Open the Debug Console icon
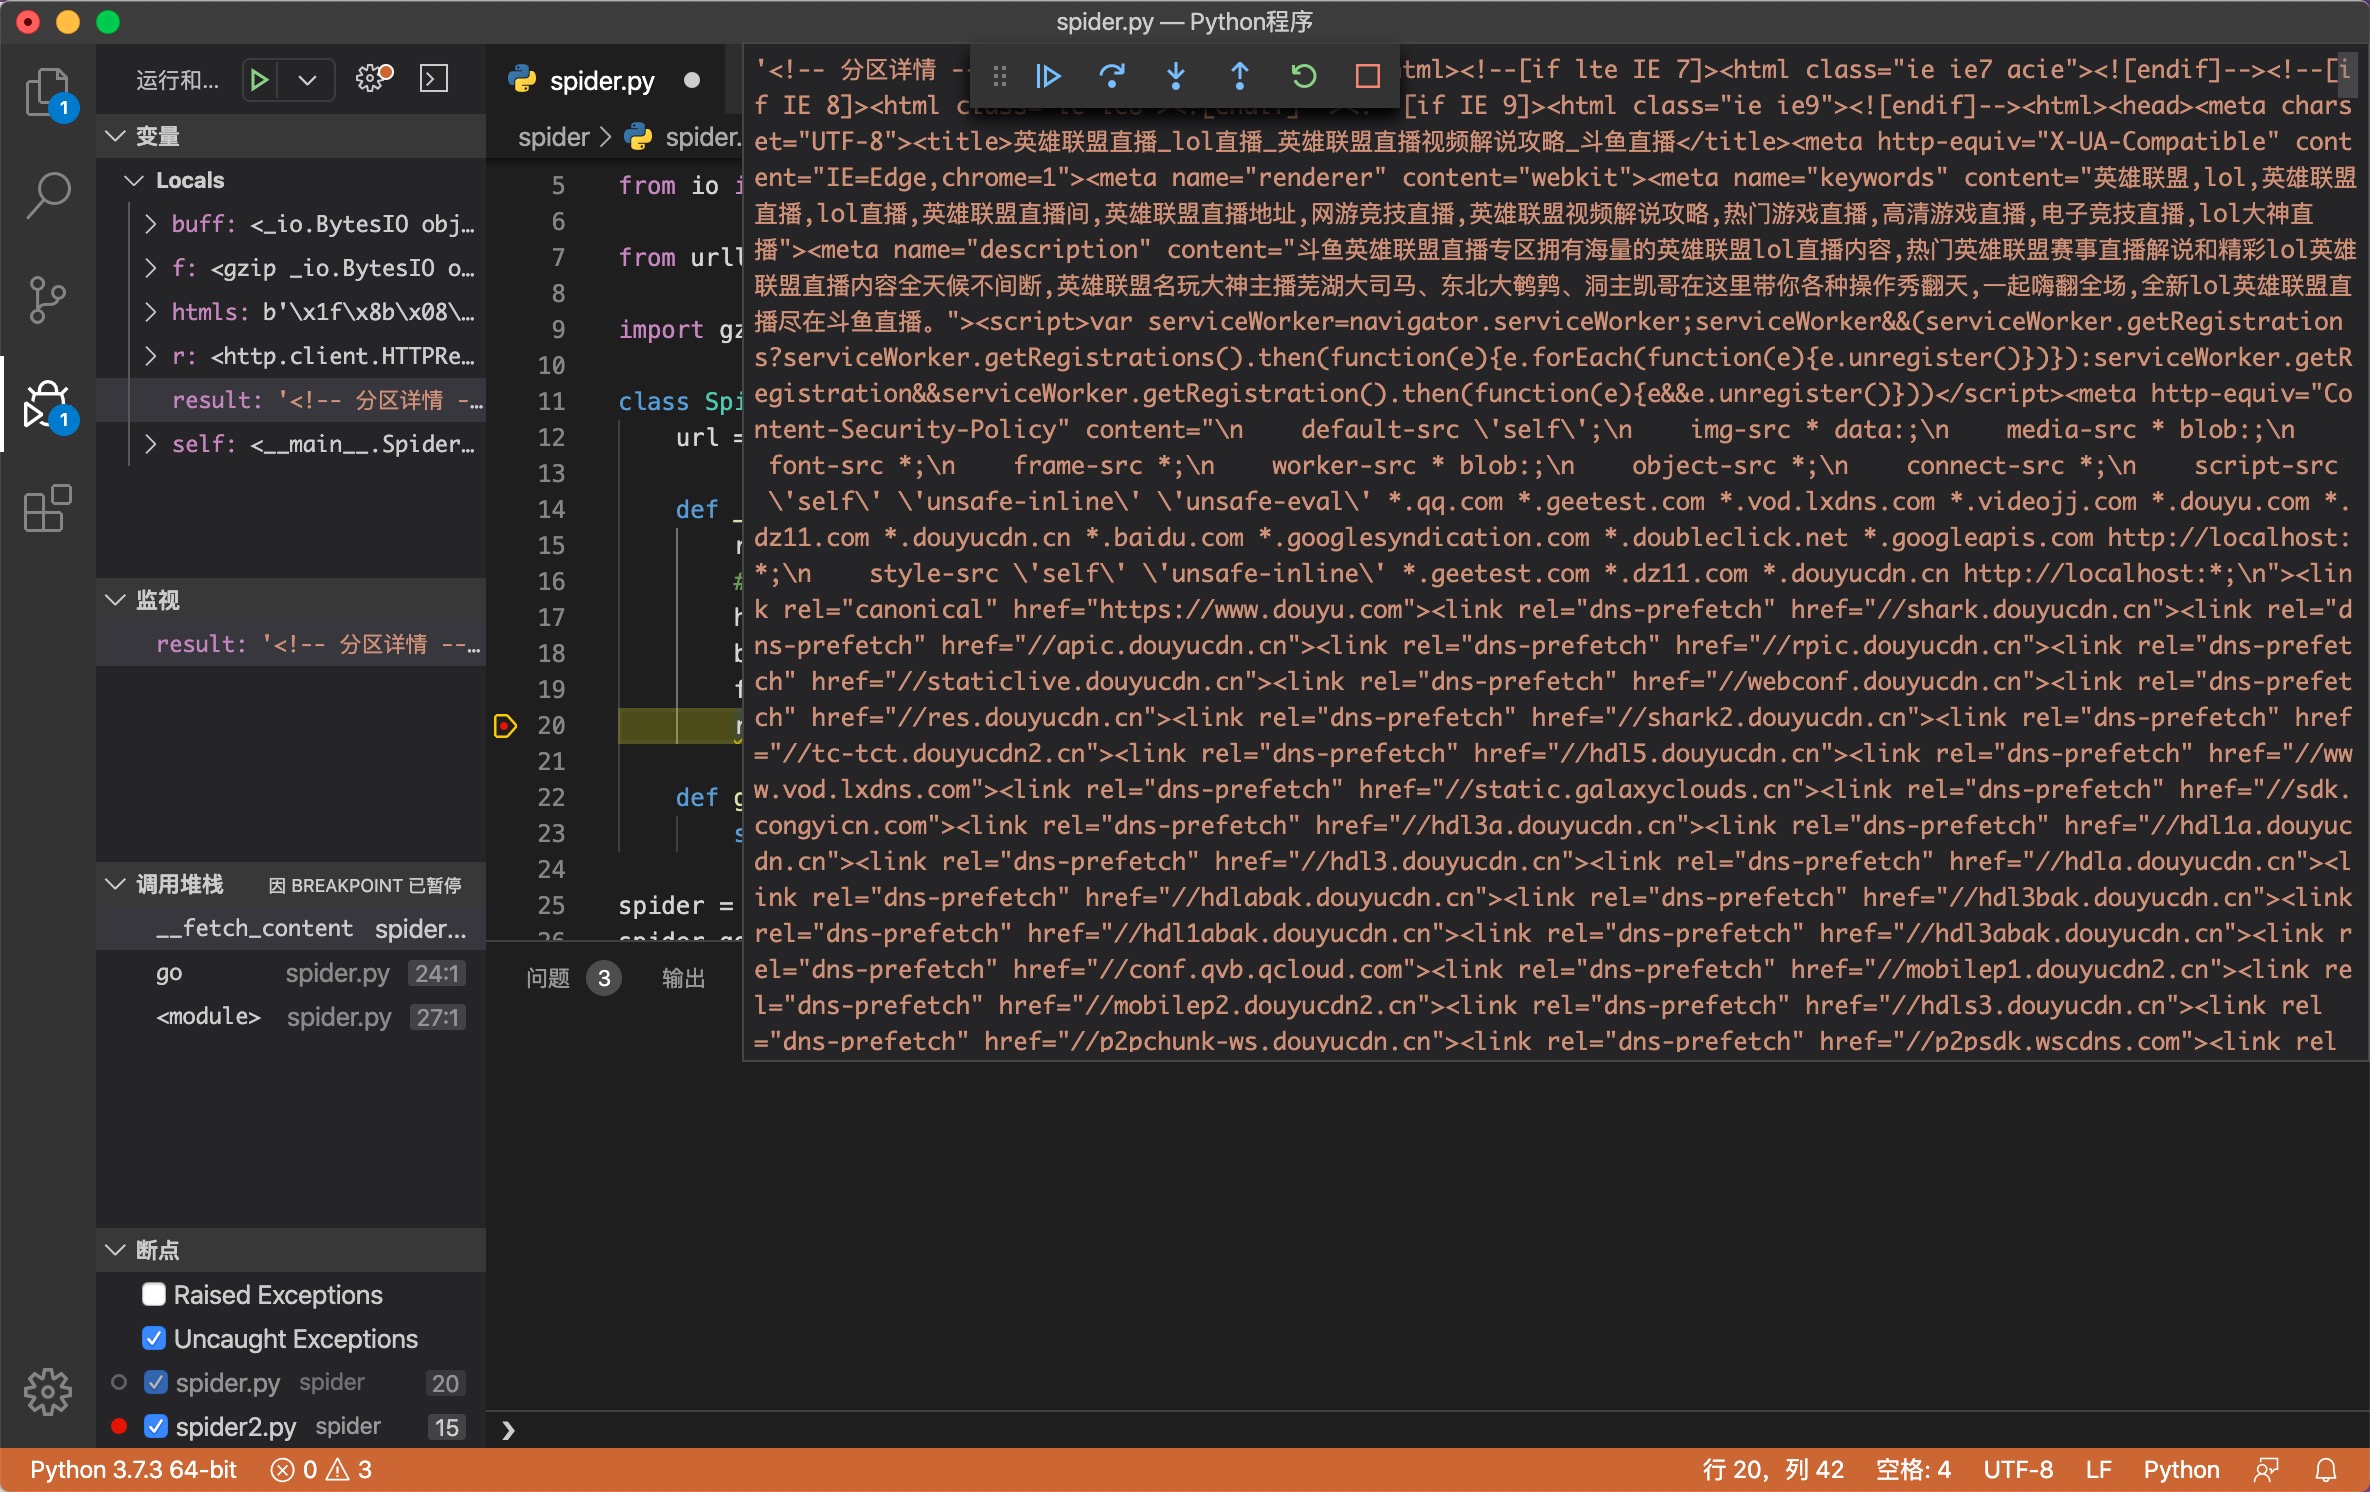Viewport: 2370px width, 1492px height. (433, 79)
